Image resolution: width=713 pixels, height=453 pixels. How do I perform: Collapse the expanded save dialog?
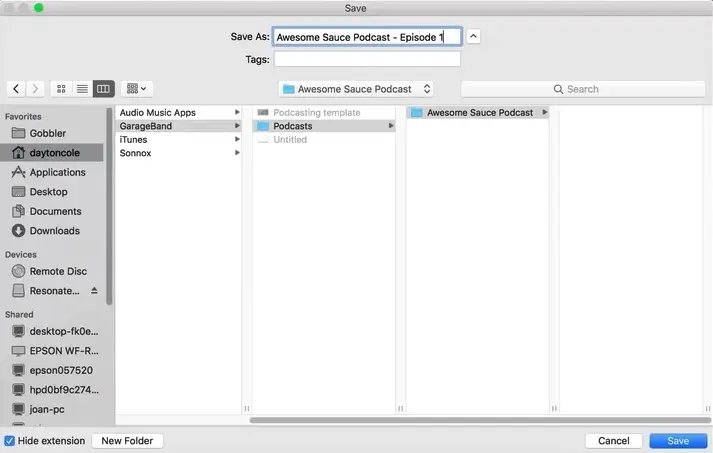click(x=474, y=37)
